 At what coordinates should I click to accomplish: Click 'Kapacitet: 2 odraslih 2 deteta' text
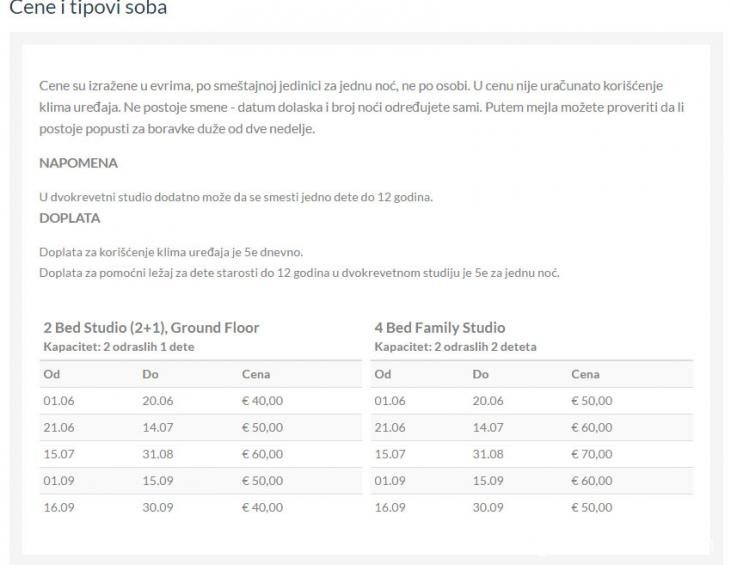455,347
